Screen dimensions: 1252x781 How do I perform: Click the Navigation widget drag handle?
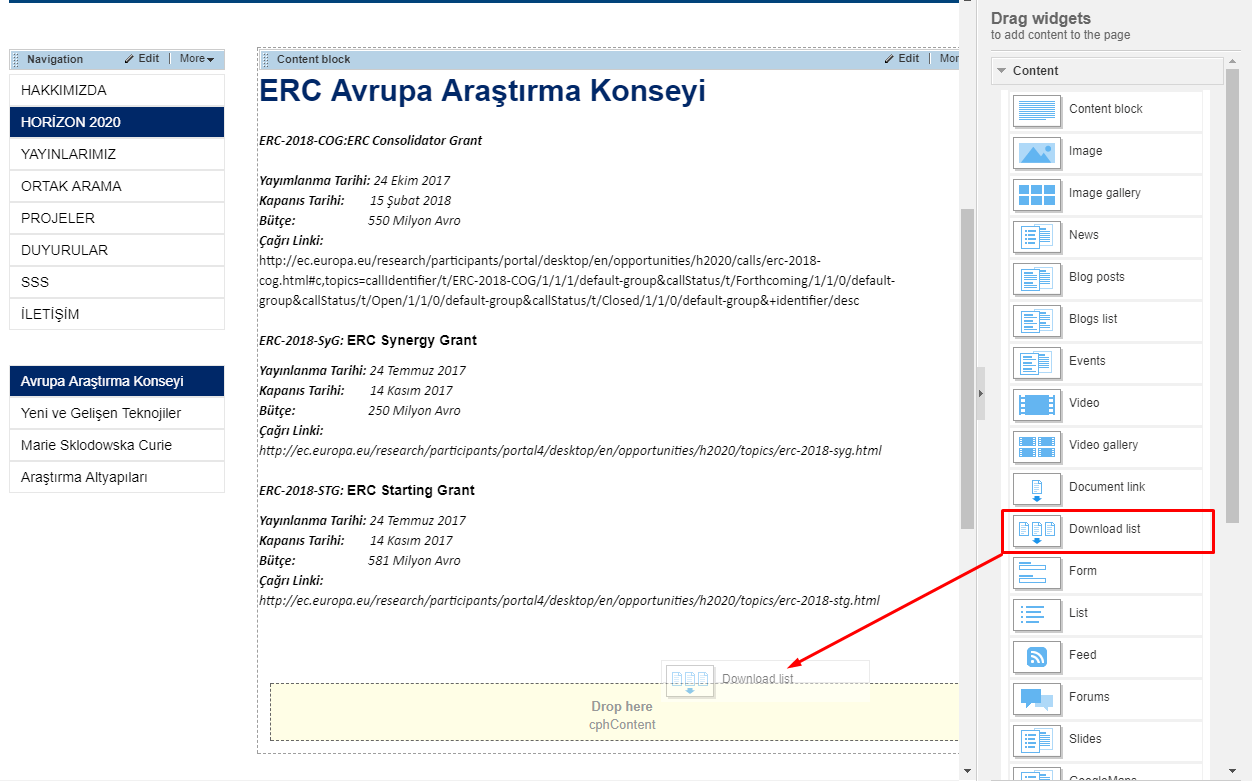[x=16, y=60]
